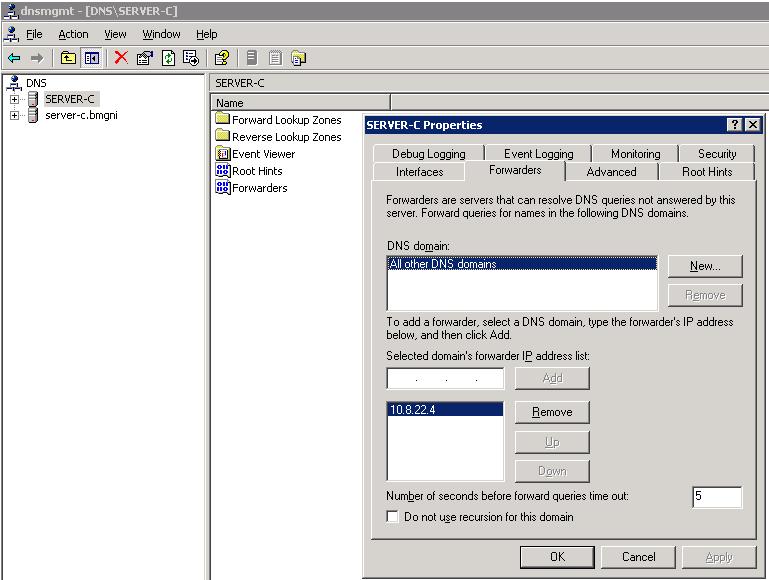The height and width of the screenshot is (580, 769).
Task: Open the Window menu
Action: tap(161, 34)
